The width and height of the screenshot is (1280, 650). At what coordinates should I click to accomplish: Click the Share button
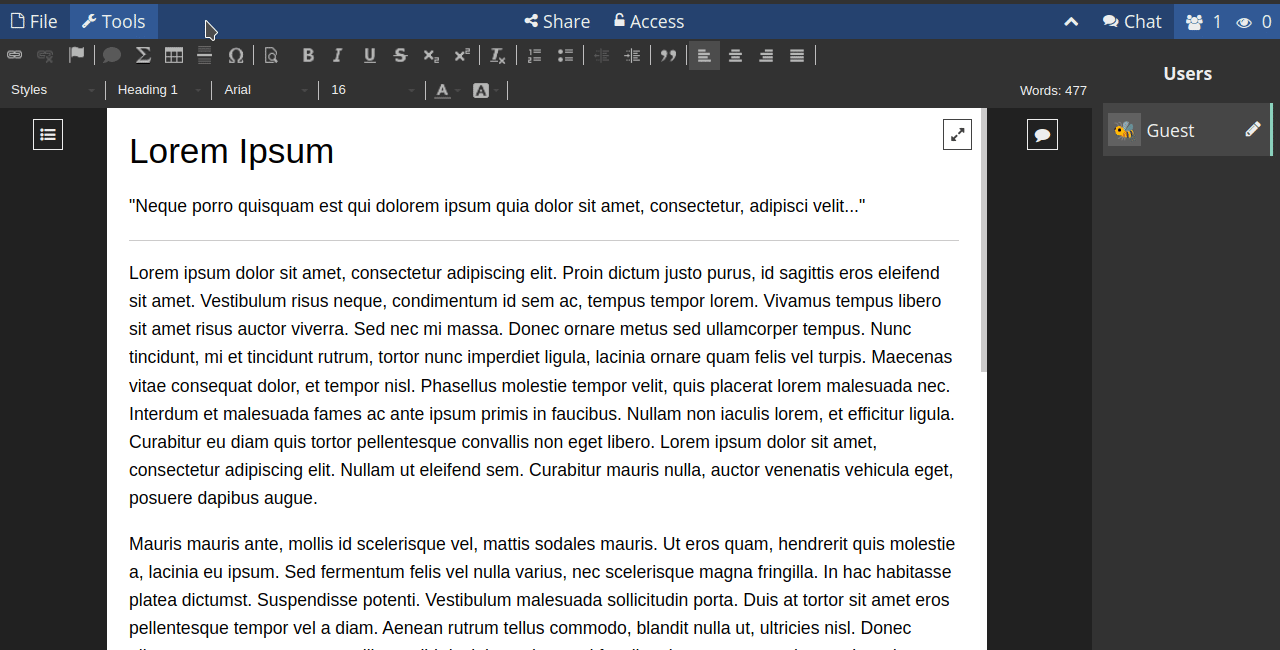pos(557,21)
